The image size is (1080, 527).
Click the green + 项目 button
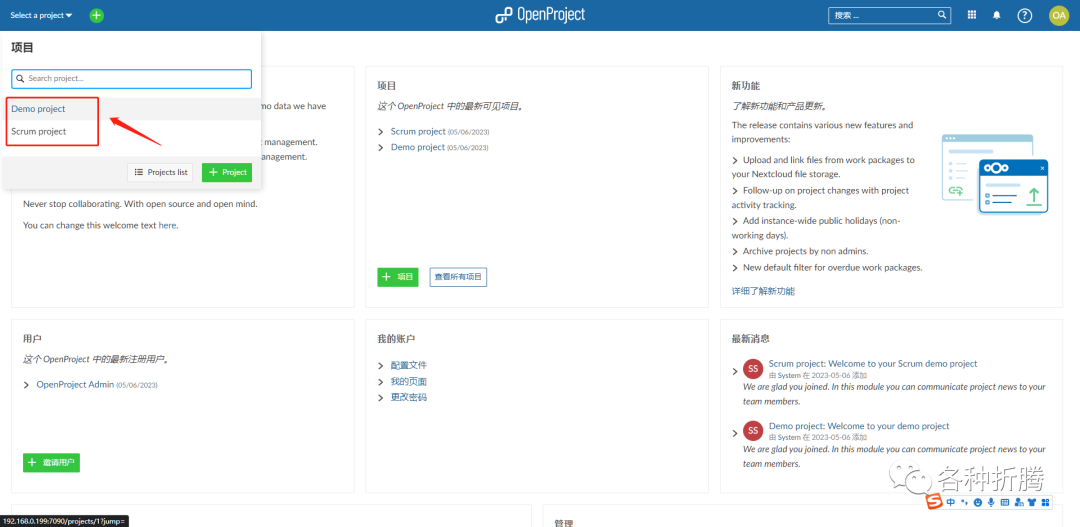(397, 277)
